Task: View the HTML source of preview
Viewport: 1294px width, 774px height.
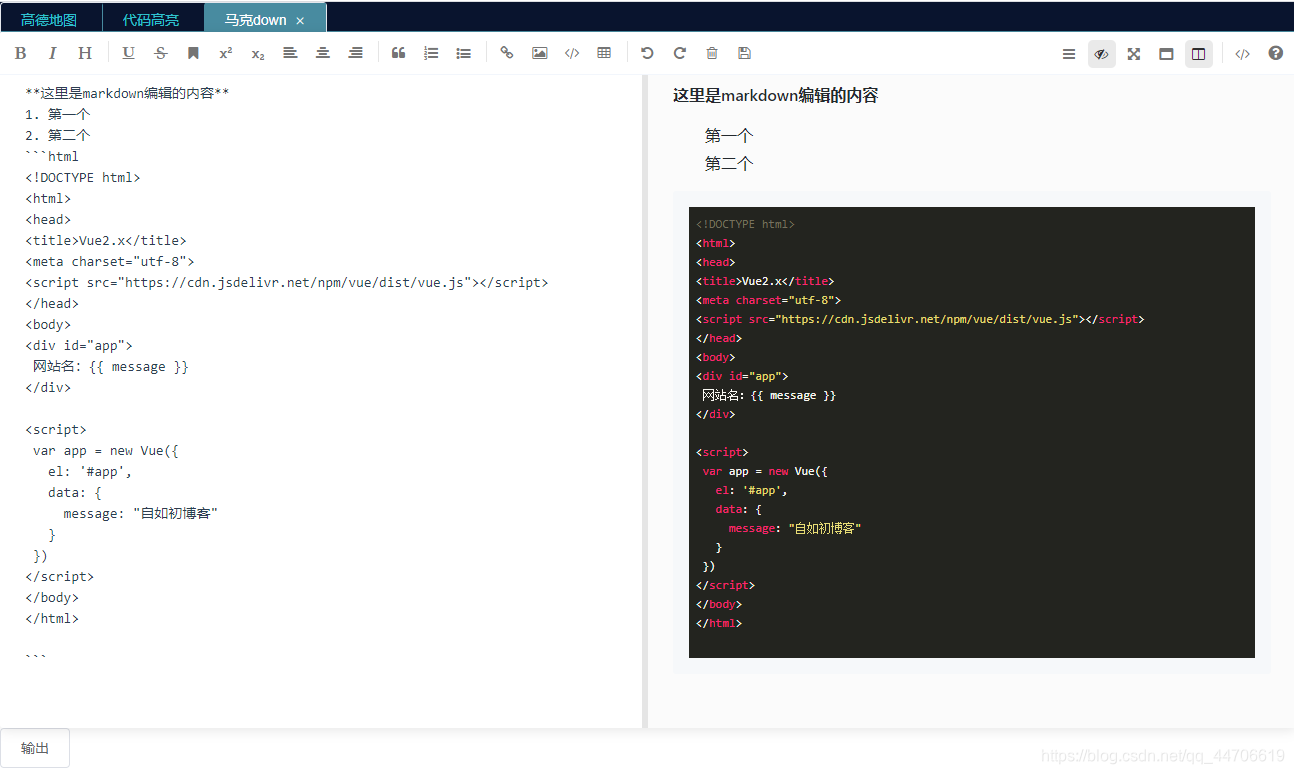Action: pyautogui.click(x=1242, y=54)
